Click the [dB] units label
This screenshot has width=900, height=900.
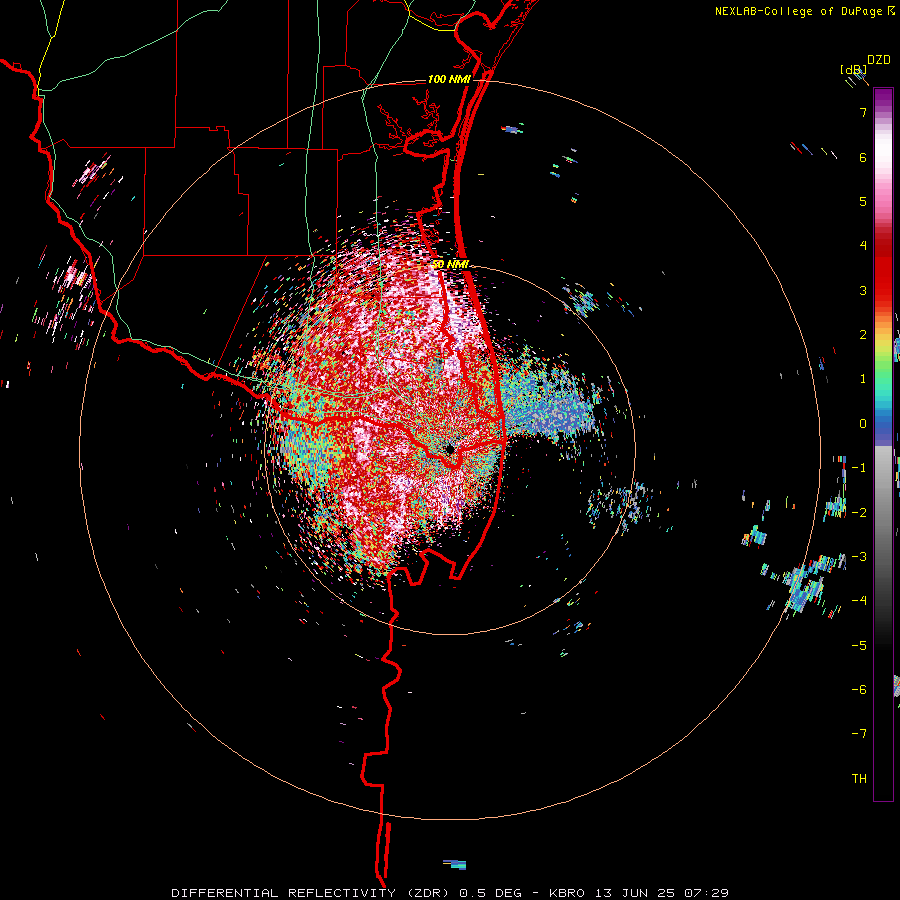click(x=854, y=69)
